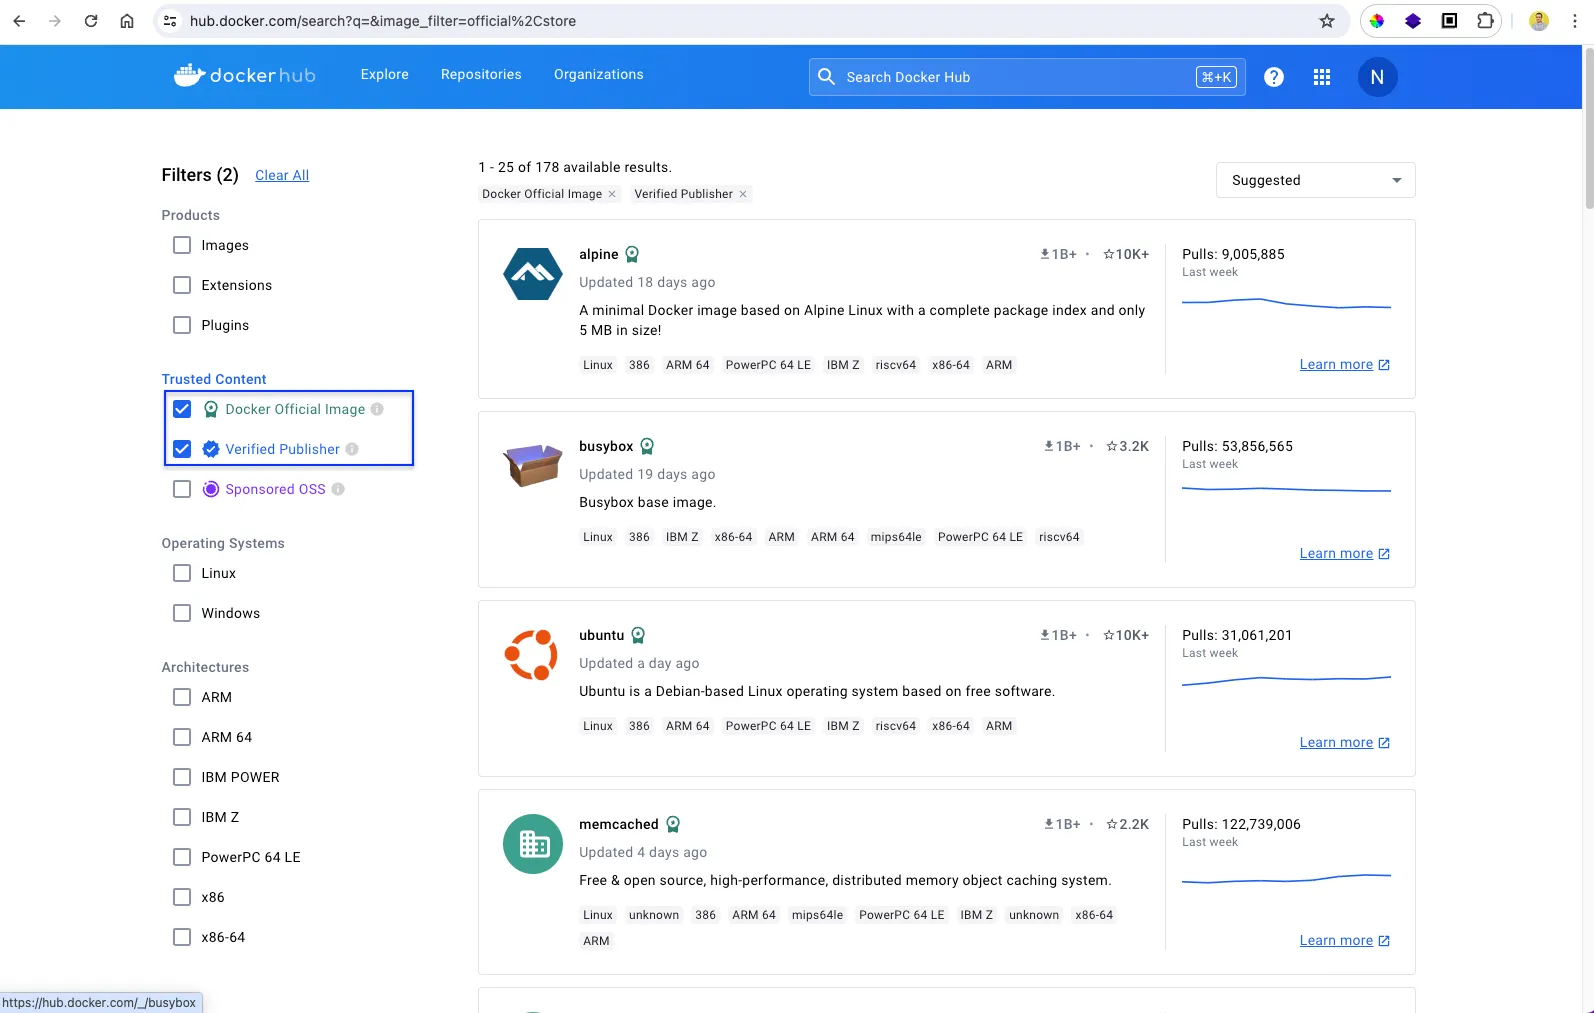Check the PowerPC 64 LE architecture filter

pyautogui.click(x=182, y=857)
